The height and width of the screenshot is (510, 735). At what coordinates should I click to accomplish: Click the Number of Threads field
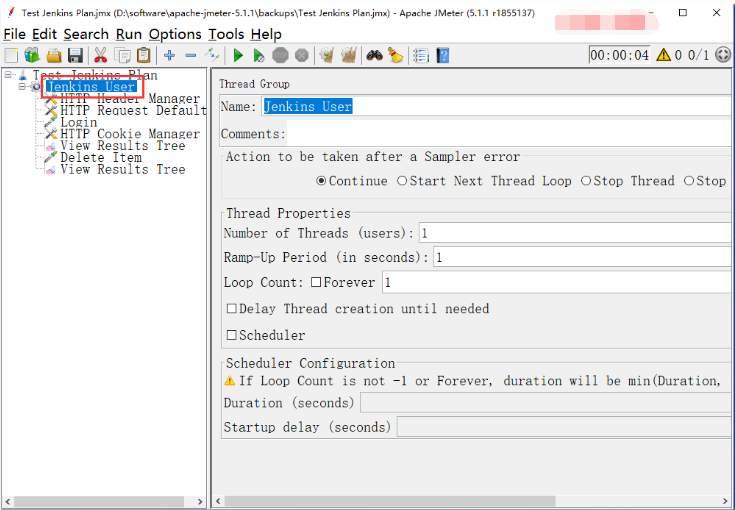575,233
